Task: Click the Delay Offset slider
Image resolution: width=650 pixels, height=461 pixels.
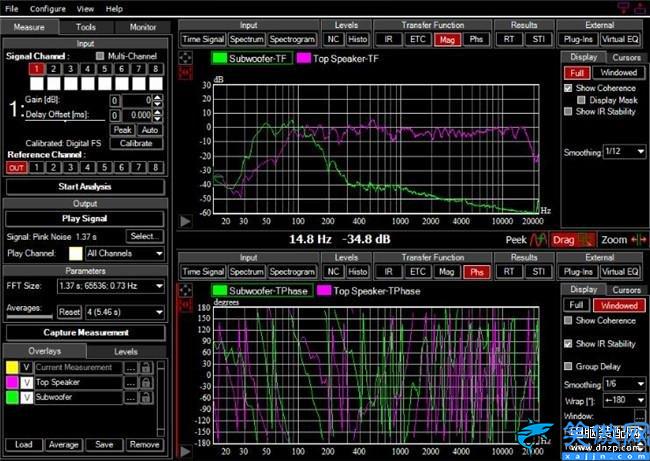Action: coord(65,121)
